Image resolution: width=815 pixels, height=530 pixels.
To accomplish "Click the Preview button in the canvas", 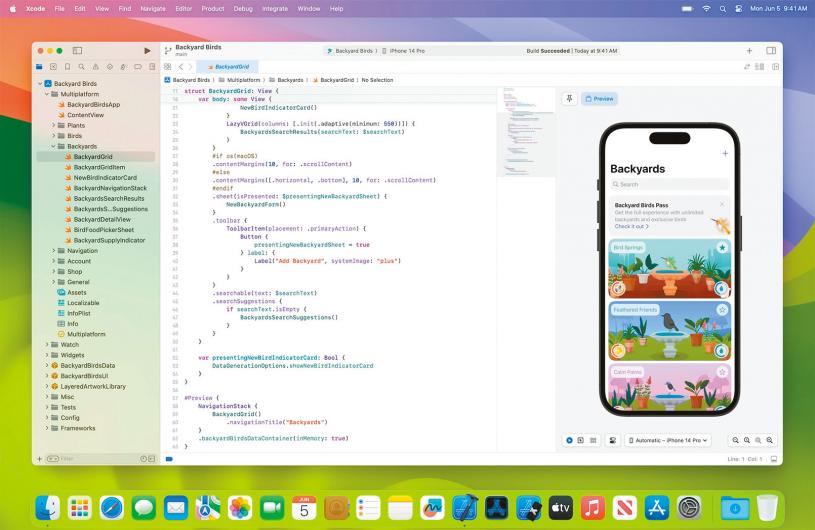I will pos(600,98).
